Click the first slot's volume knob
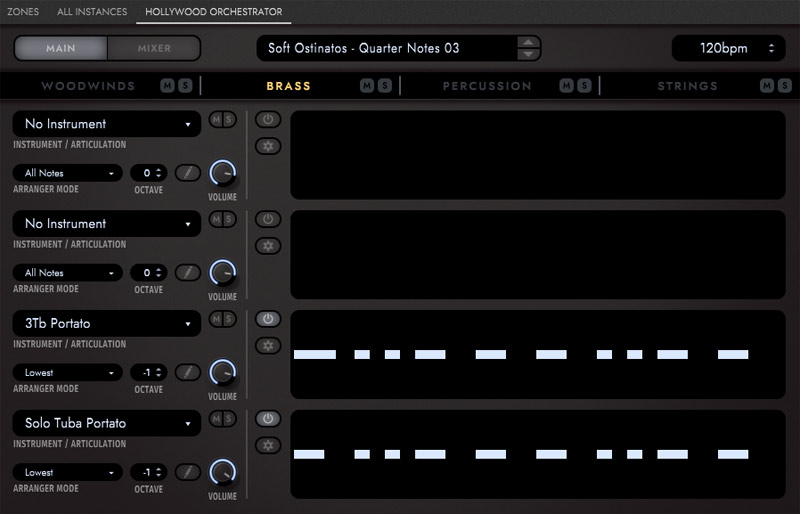This screenshot has height=514, width=800. pyautogui.click(x=223, y=173)
